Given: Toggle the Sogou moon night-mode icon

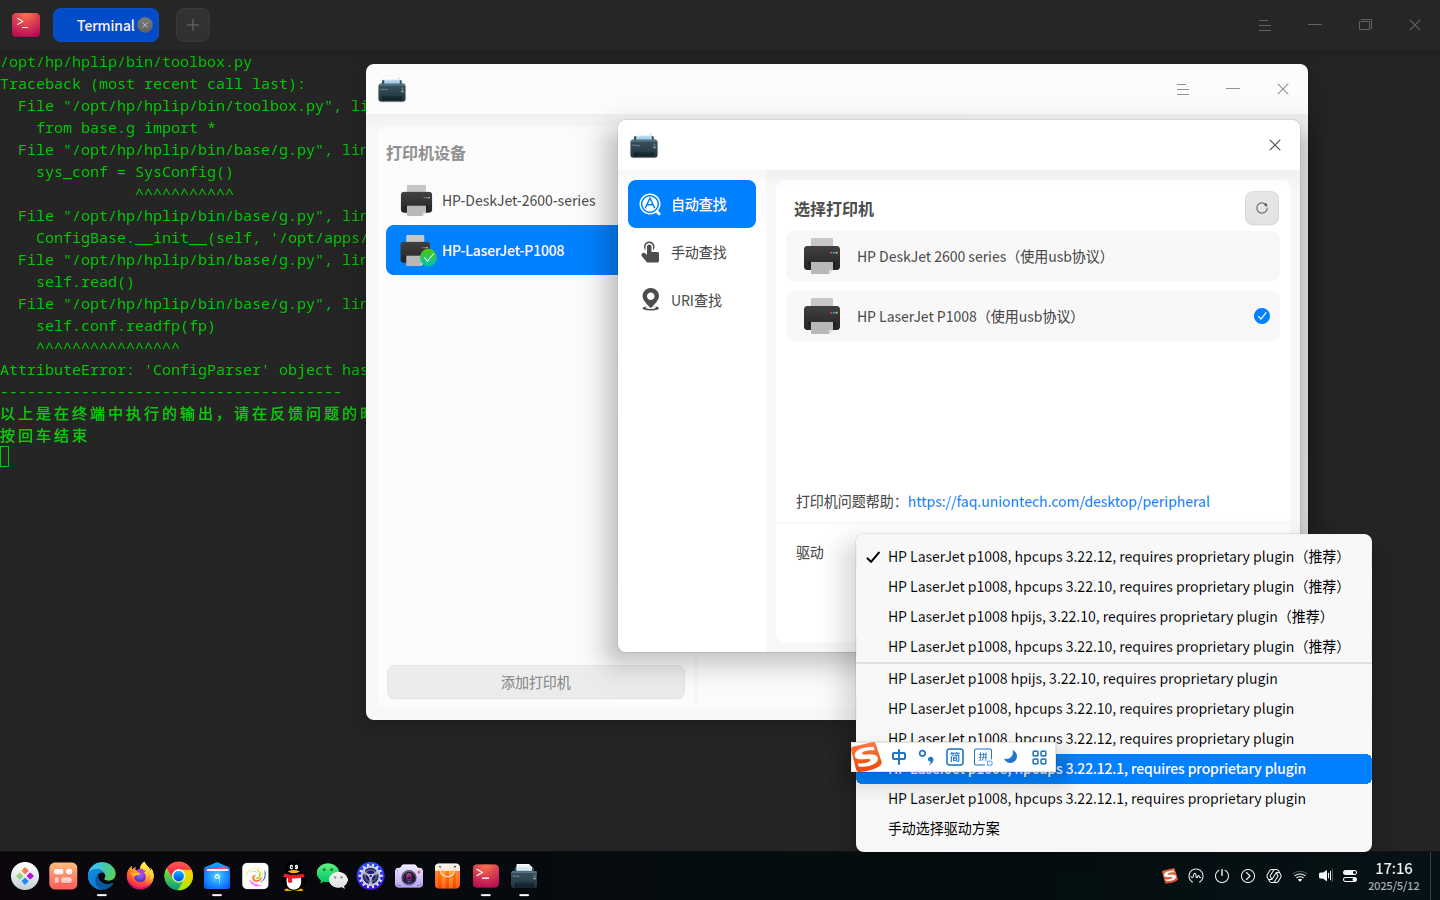Looking at the screenshot, I should tap(1011, 757).
